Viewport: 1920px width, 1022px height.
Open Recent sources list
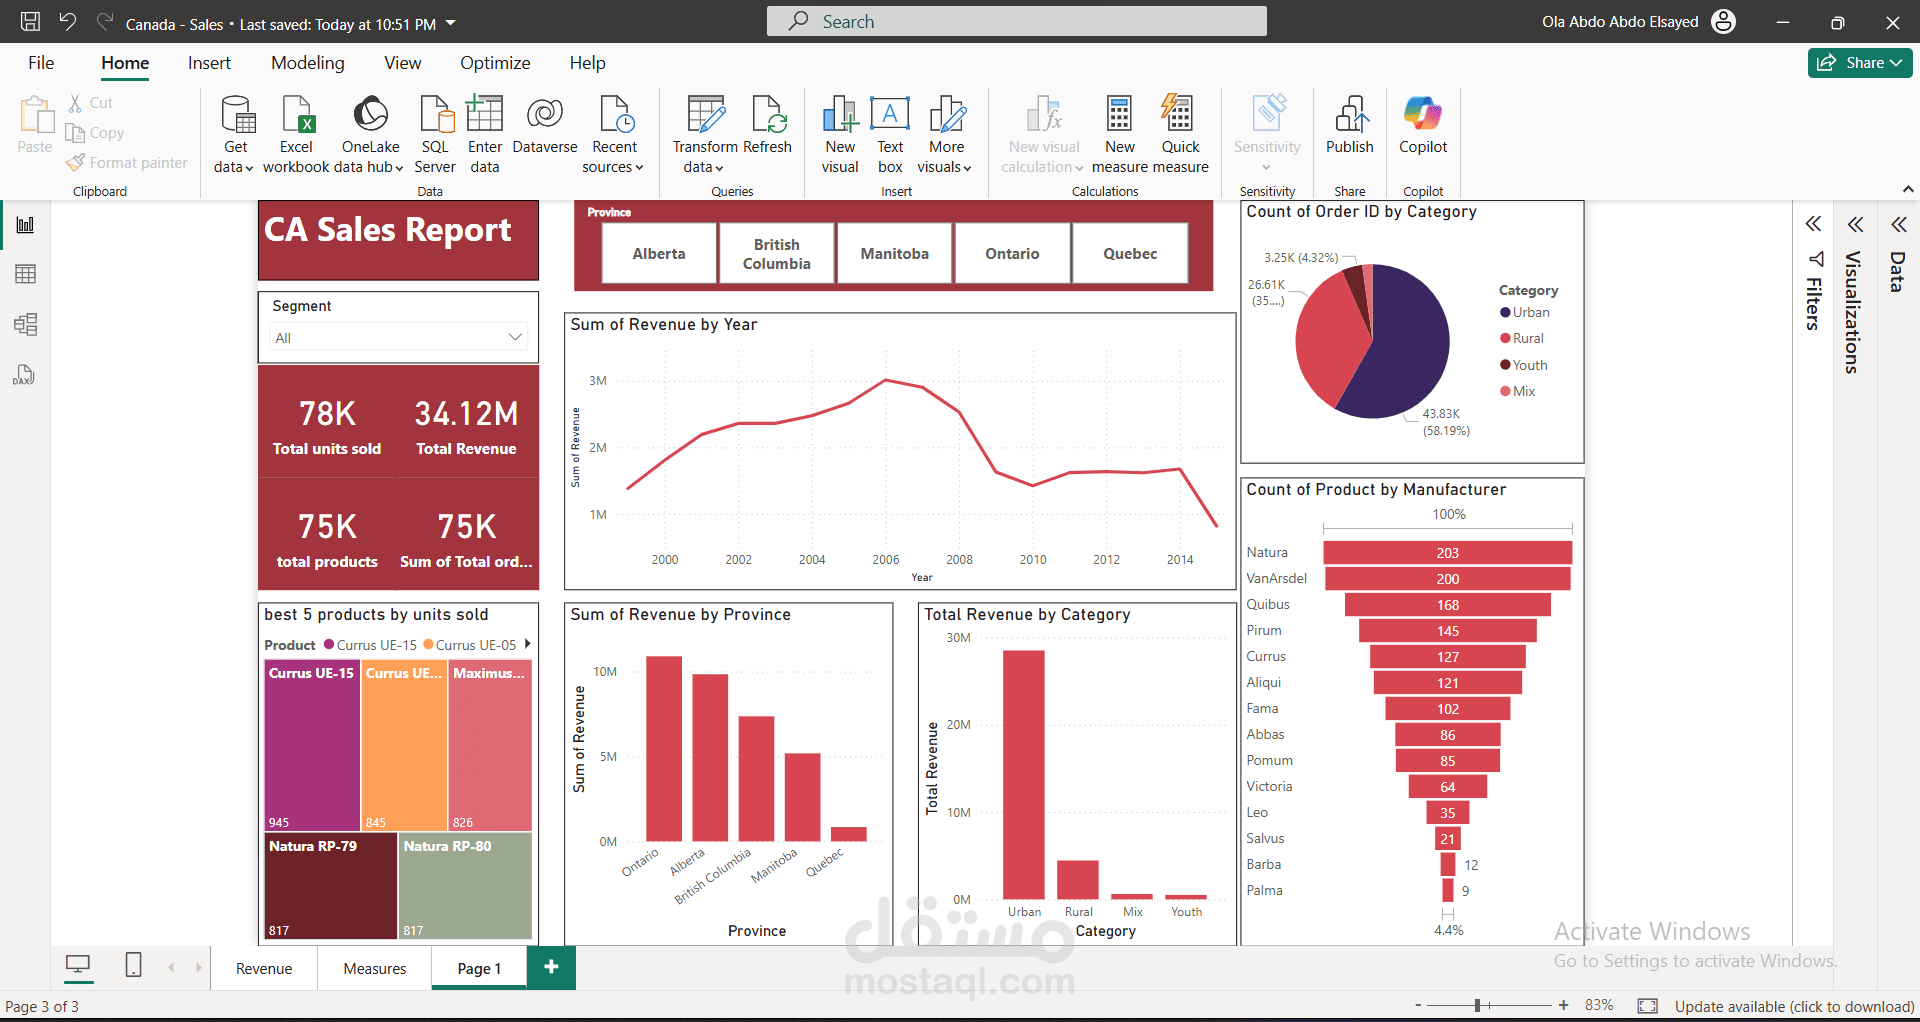pyautogui.click(x=613, y=135)
